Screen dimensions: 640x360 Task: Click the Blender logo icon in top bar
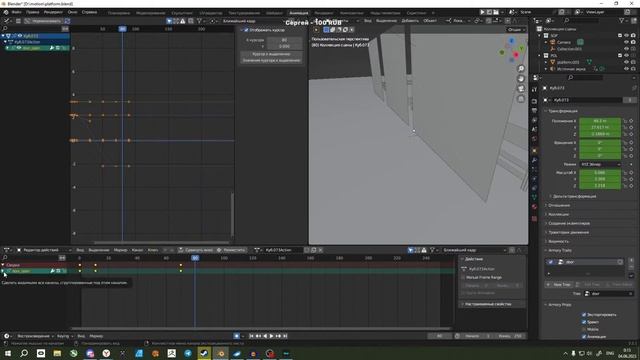[x=6, y=12]
